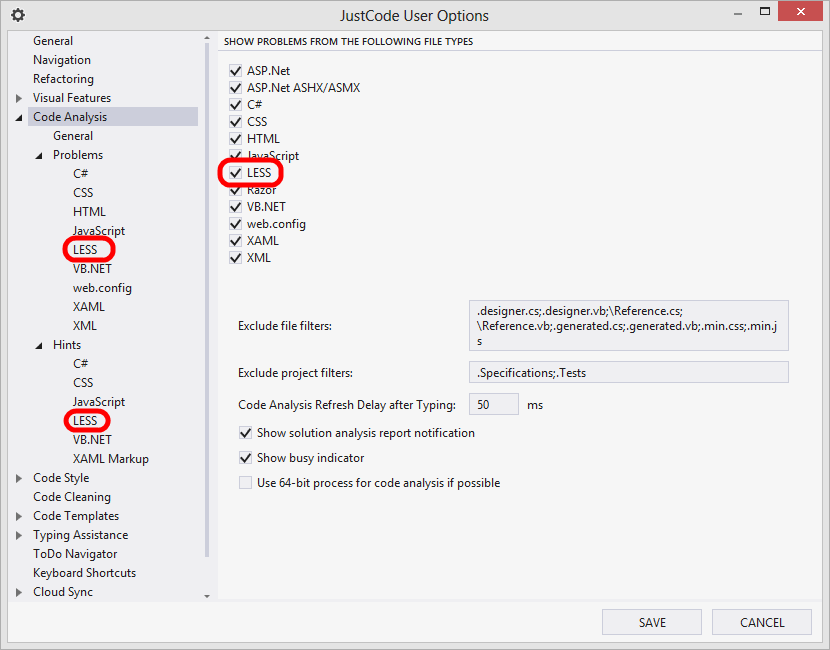Disable Show solution analysis report notification

245,433
